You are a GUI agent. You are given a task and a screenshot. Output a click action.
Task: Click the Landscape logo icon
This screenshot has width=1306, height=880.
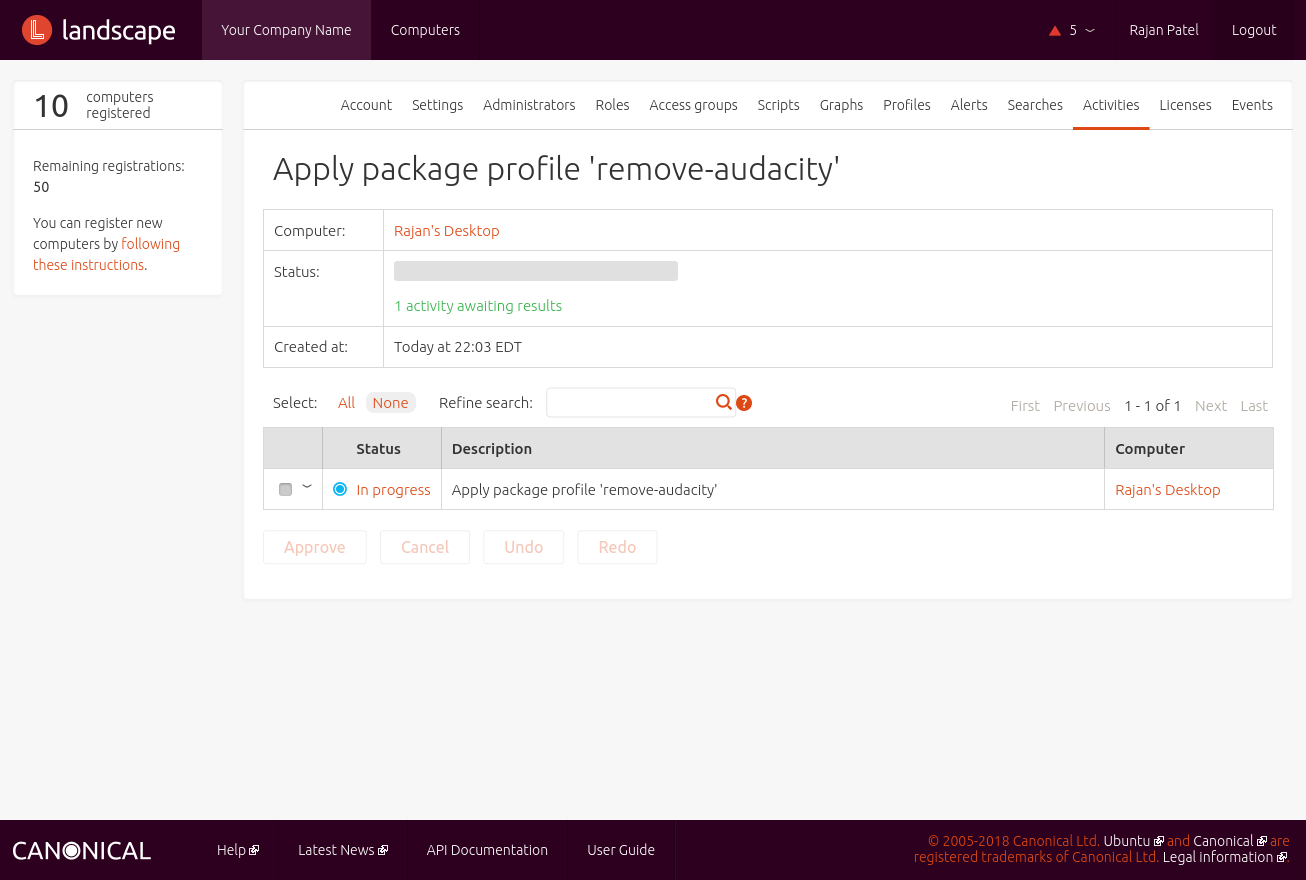coord(37,30)
